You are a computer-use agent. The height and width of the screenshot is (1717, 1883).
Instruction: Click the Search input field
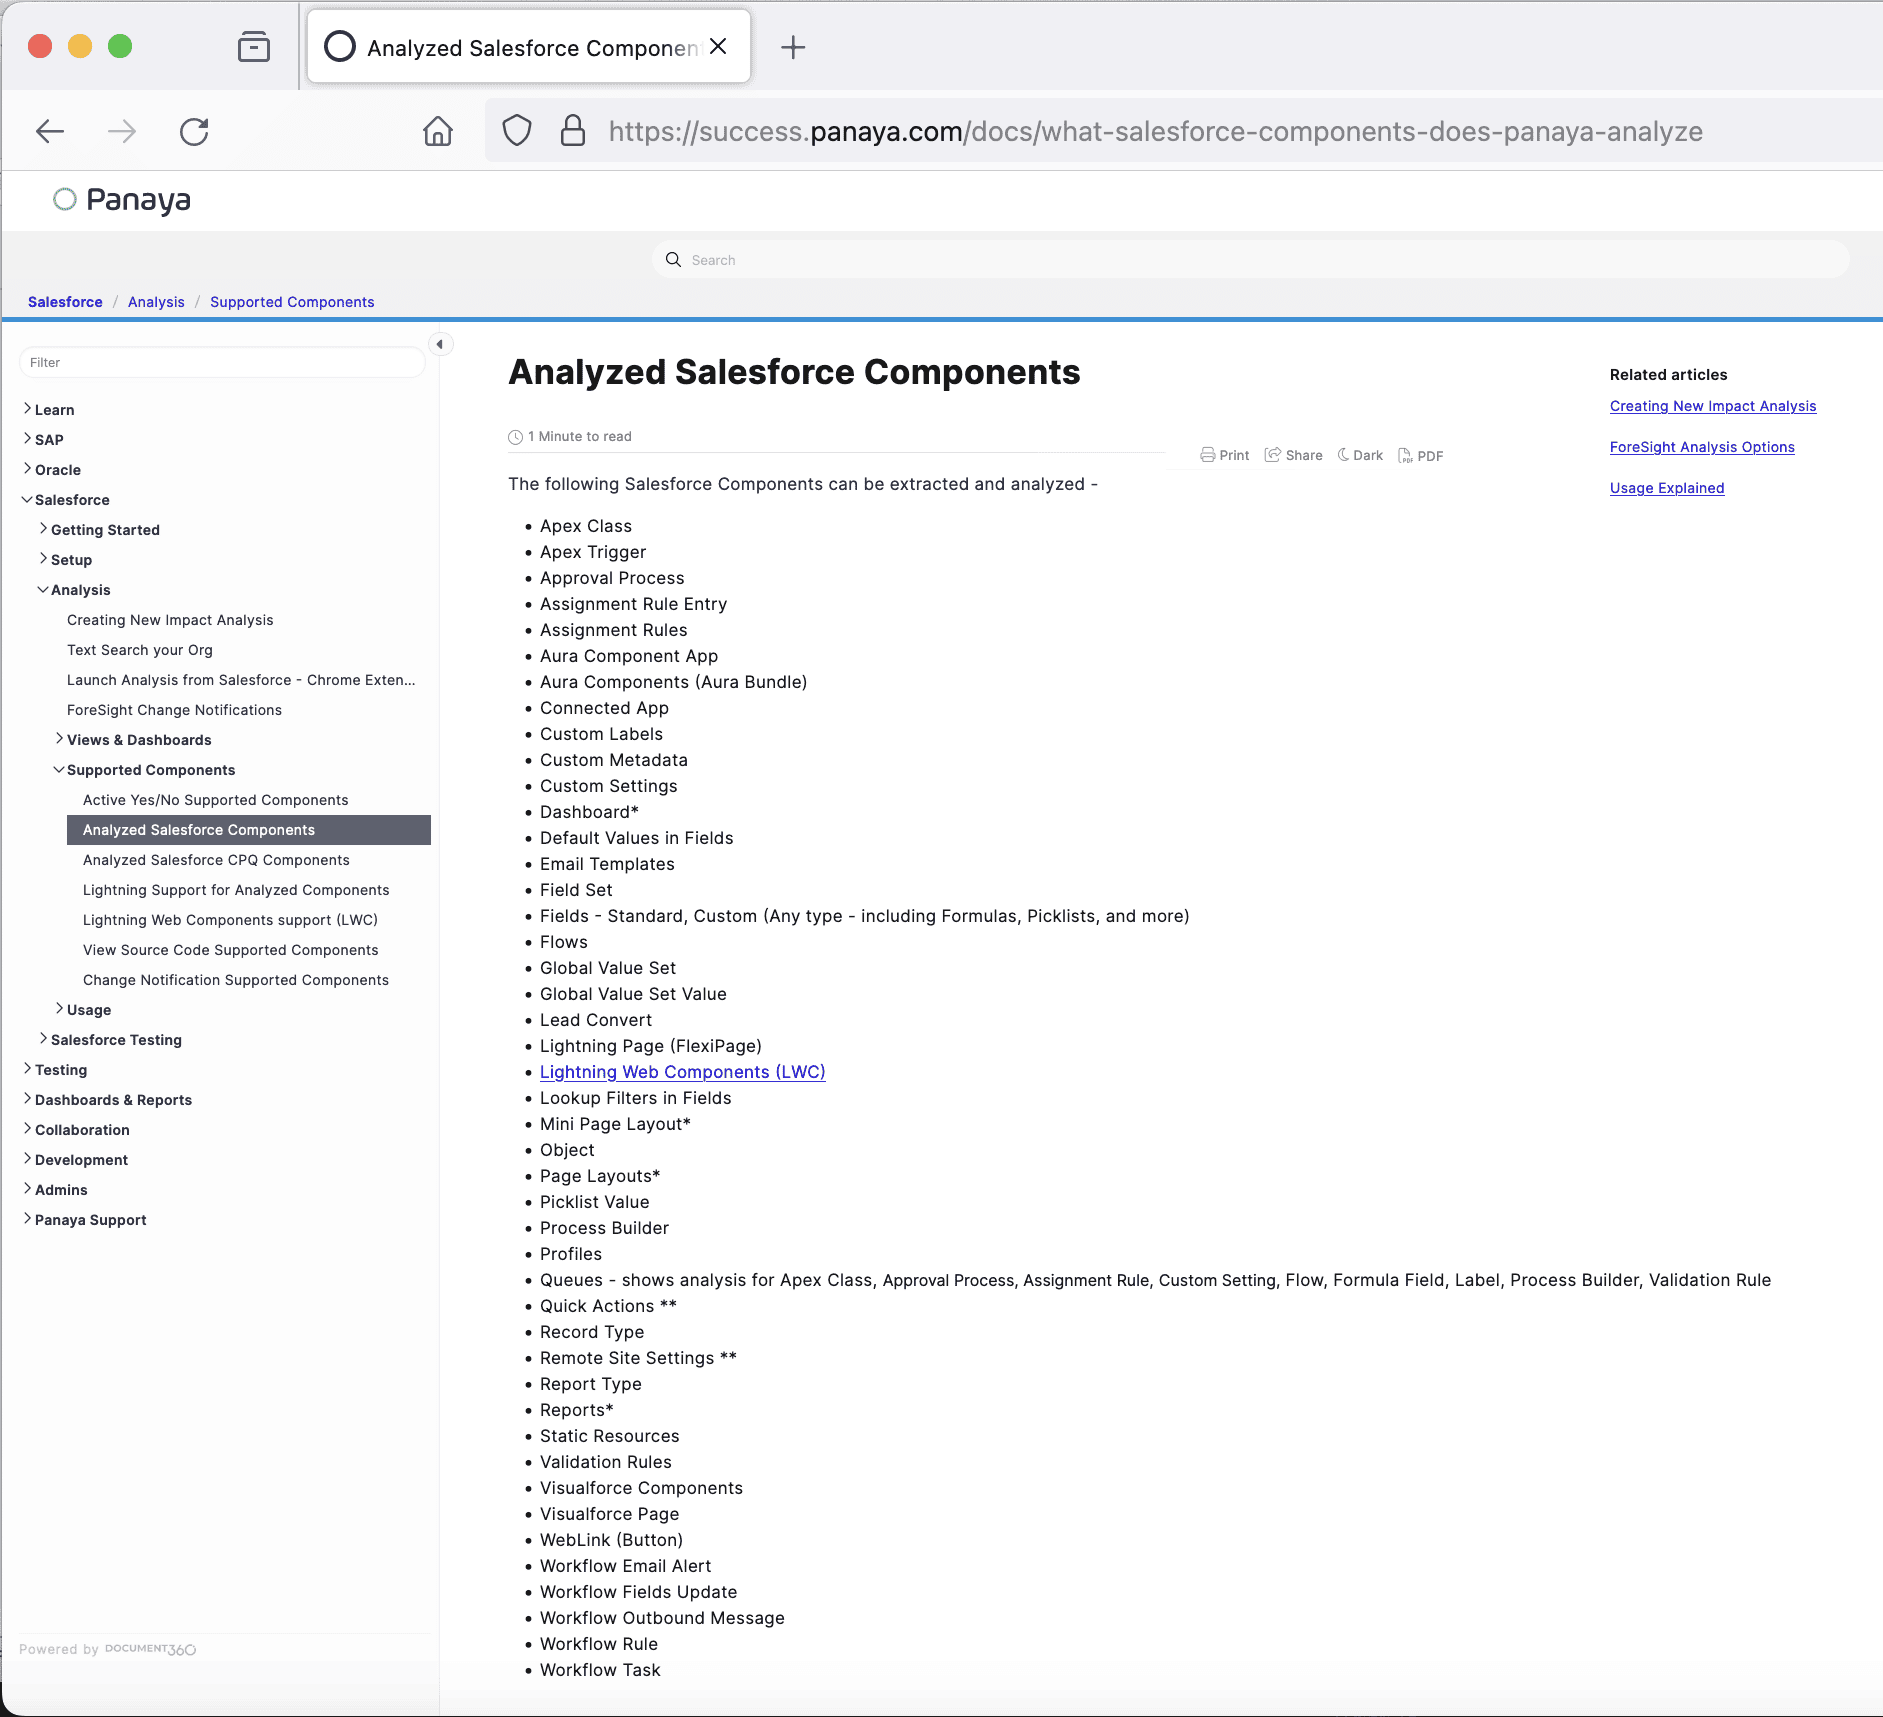1250,260
